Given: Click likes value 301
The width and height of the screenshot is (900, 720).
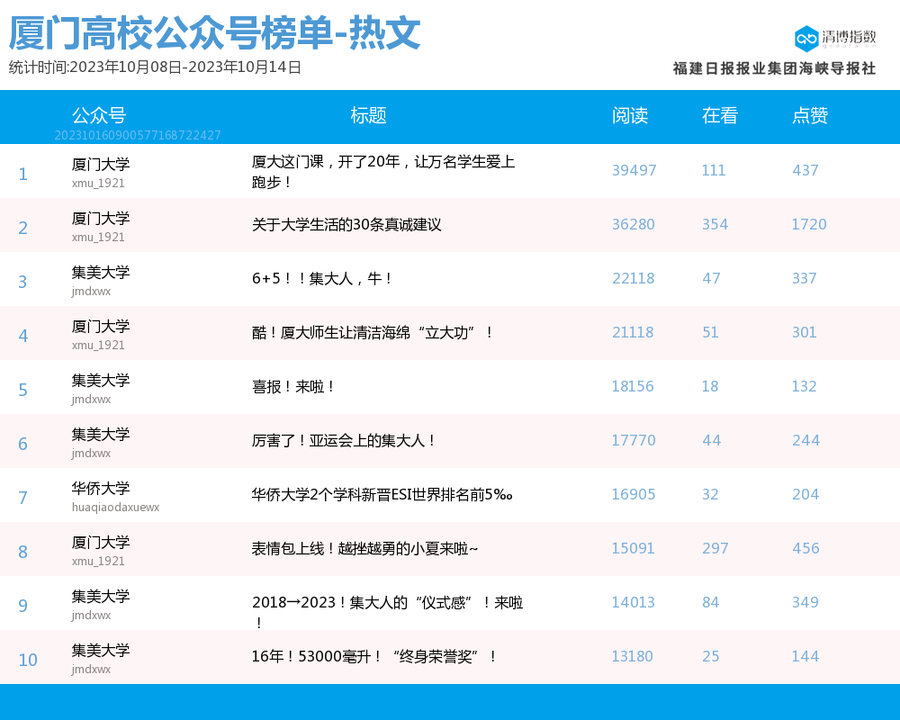Looking at the screenshot, I should pyautogui.click(x=804, y=332).
